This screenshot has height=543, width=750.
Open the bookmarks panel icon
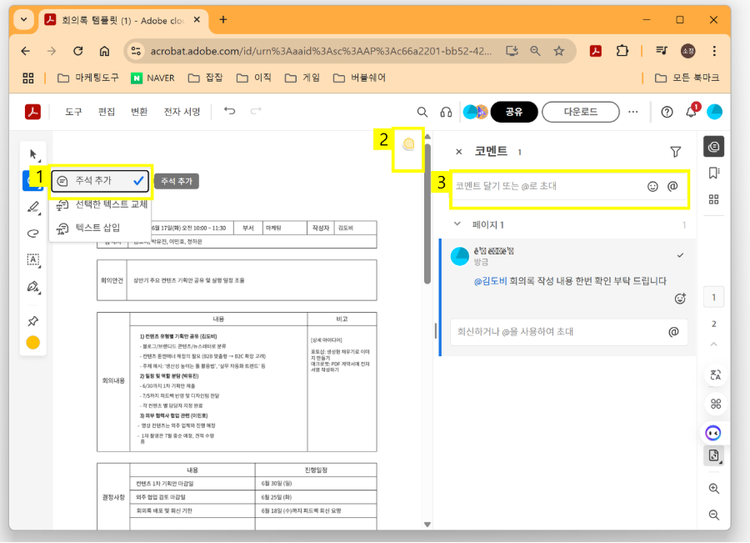pos(714,173)
